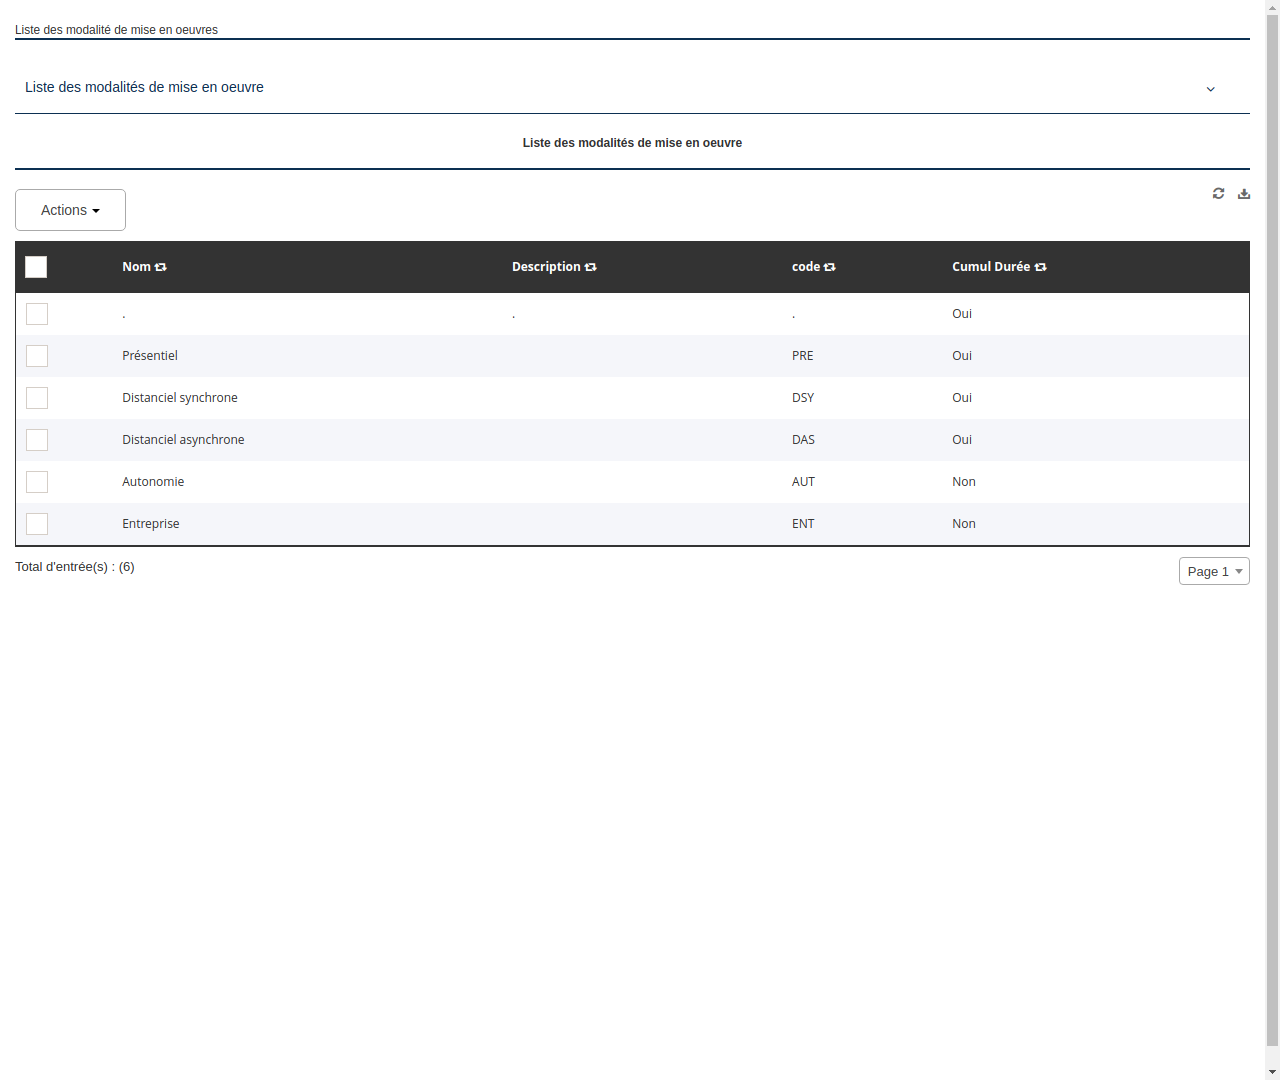The height and width of the screenshot is (1080, 1280).
Task: Open the Entreprise record
Action: point(150,523)
